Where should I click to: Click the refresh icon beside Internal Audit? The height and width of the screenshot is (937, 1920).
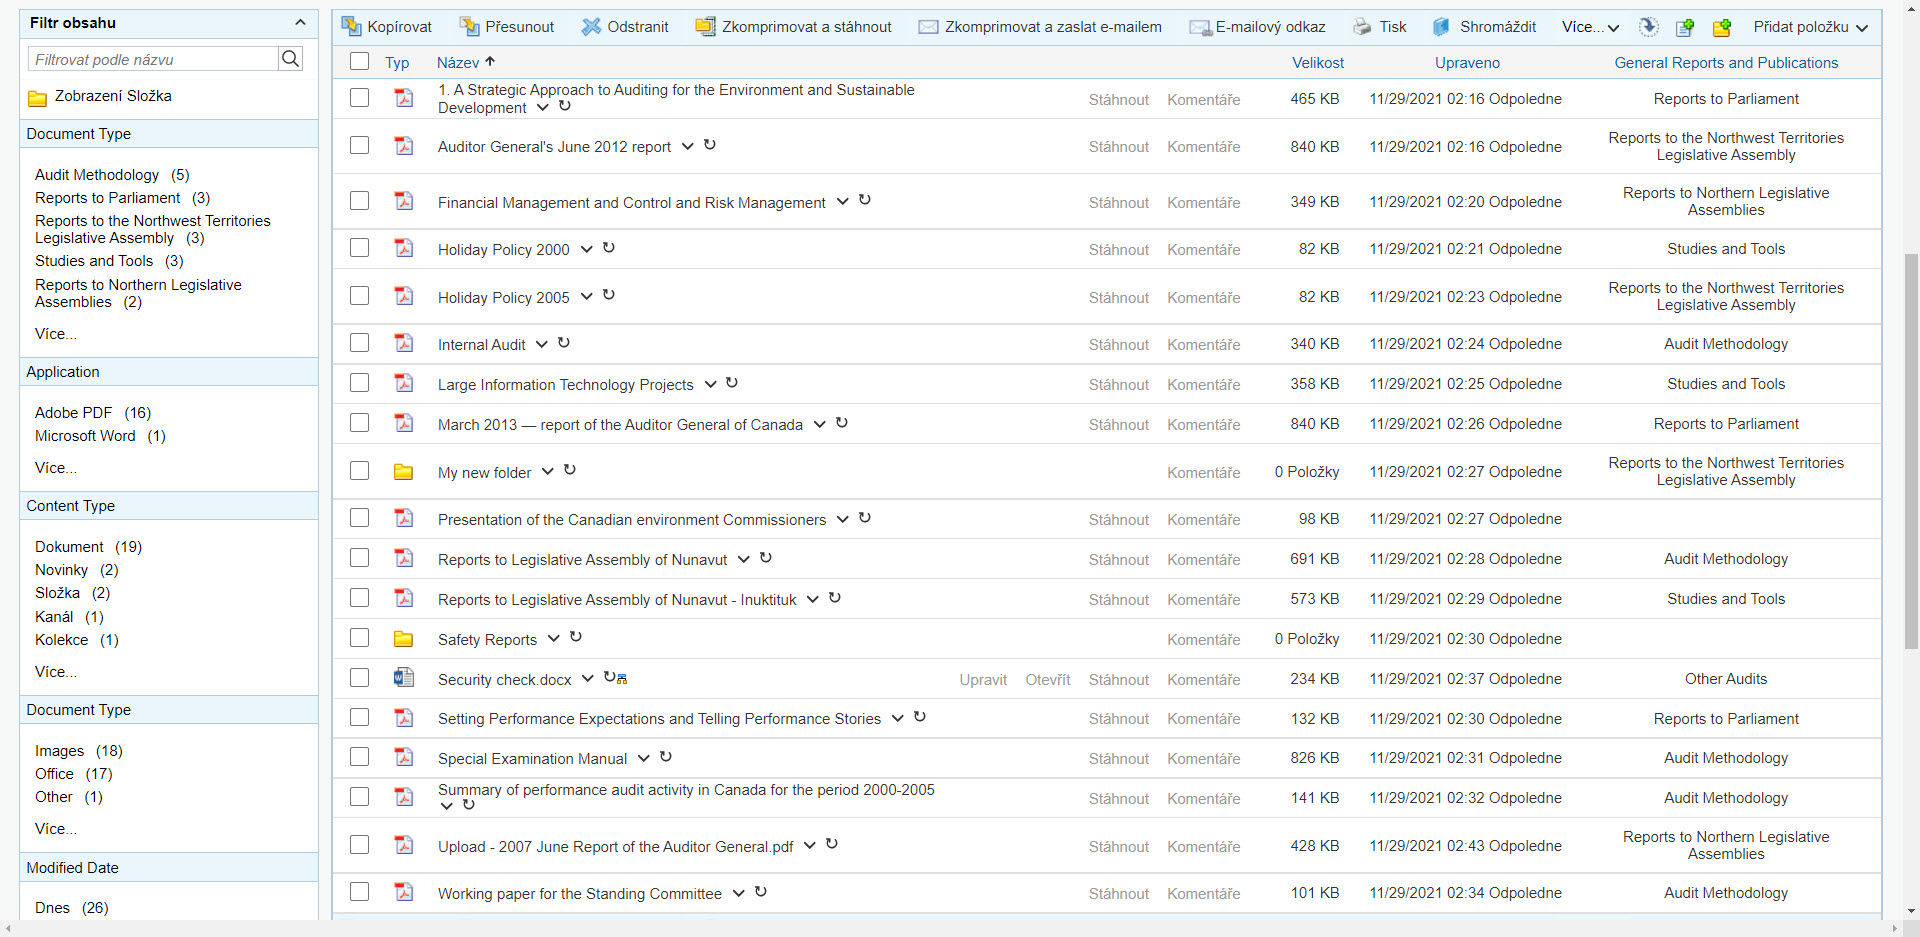point(564,343)
